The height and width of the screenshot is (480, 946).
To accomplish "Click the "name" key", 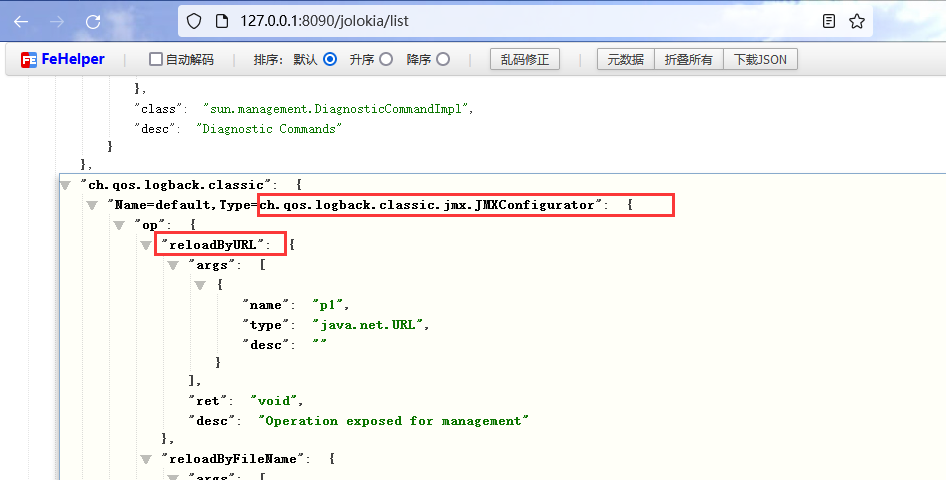I will coord(265,305).
